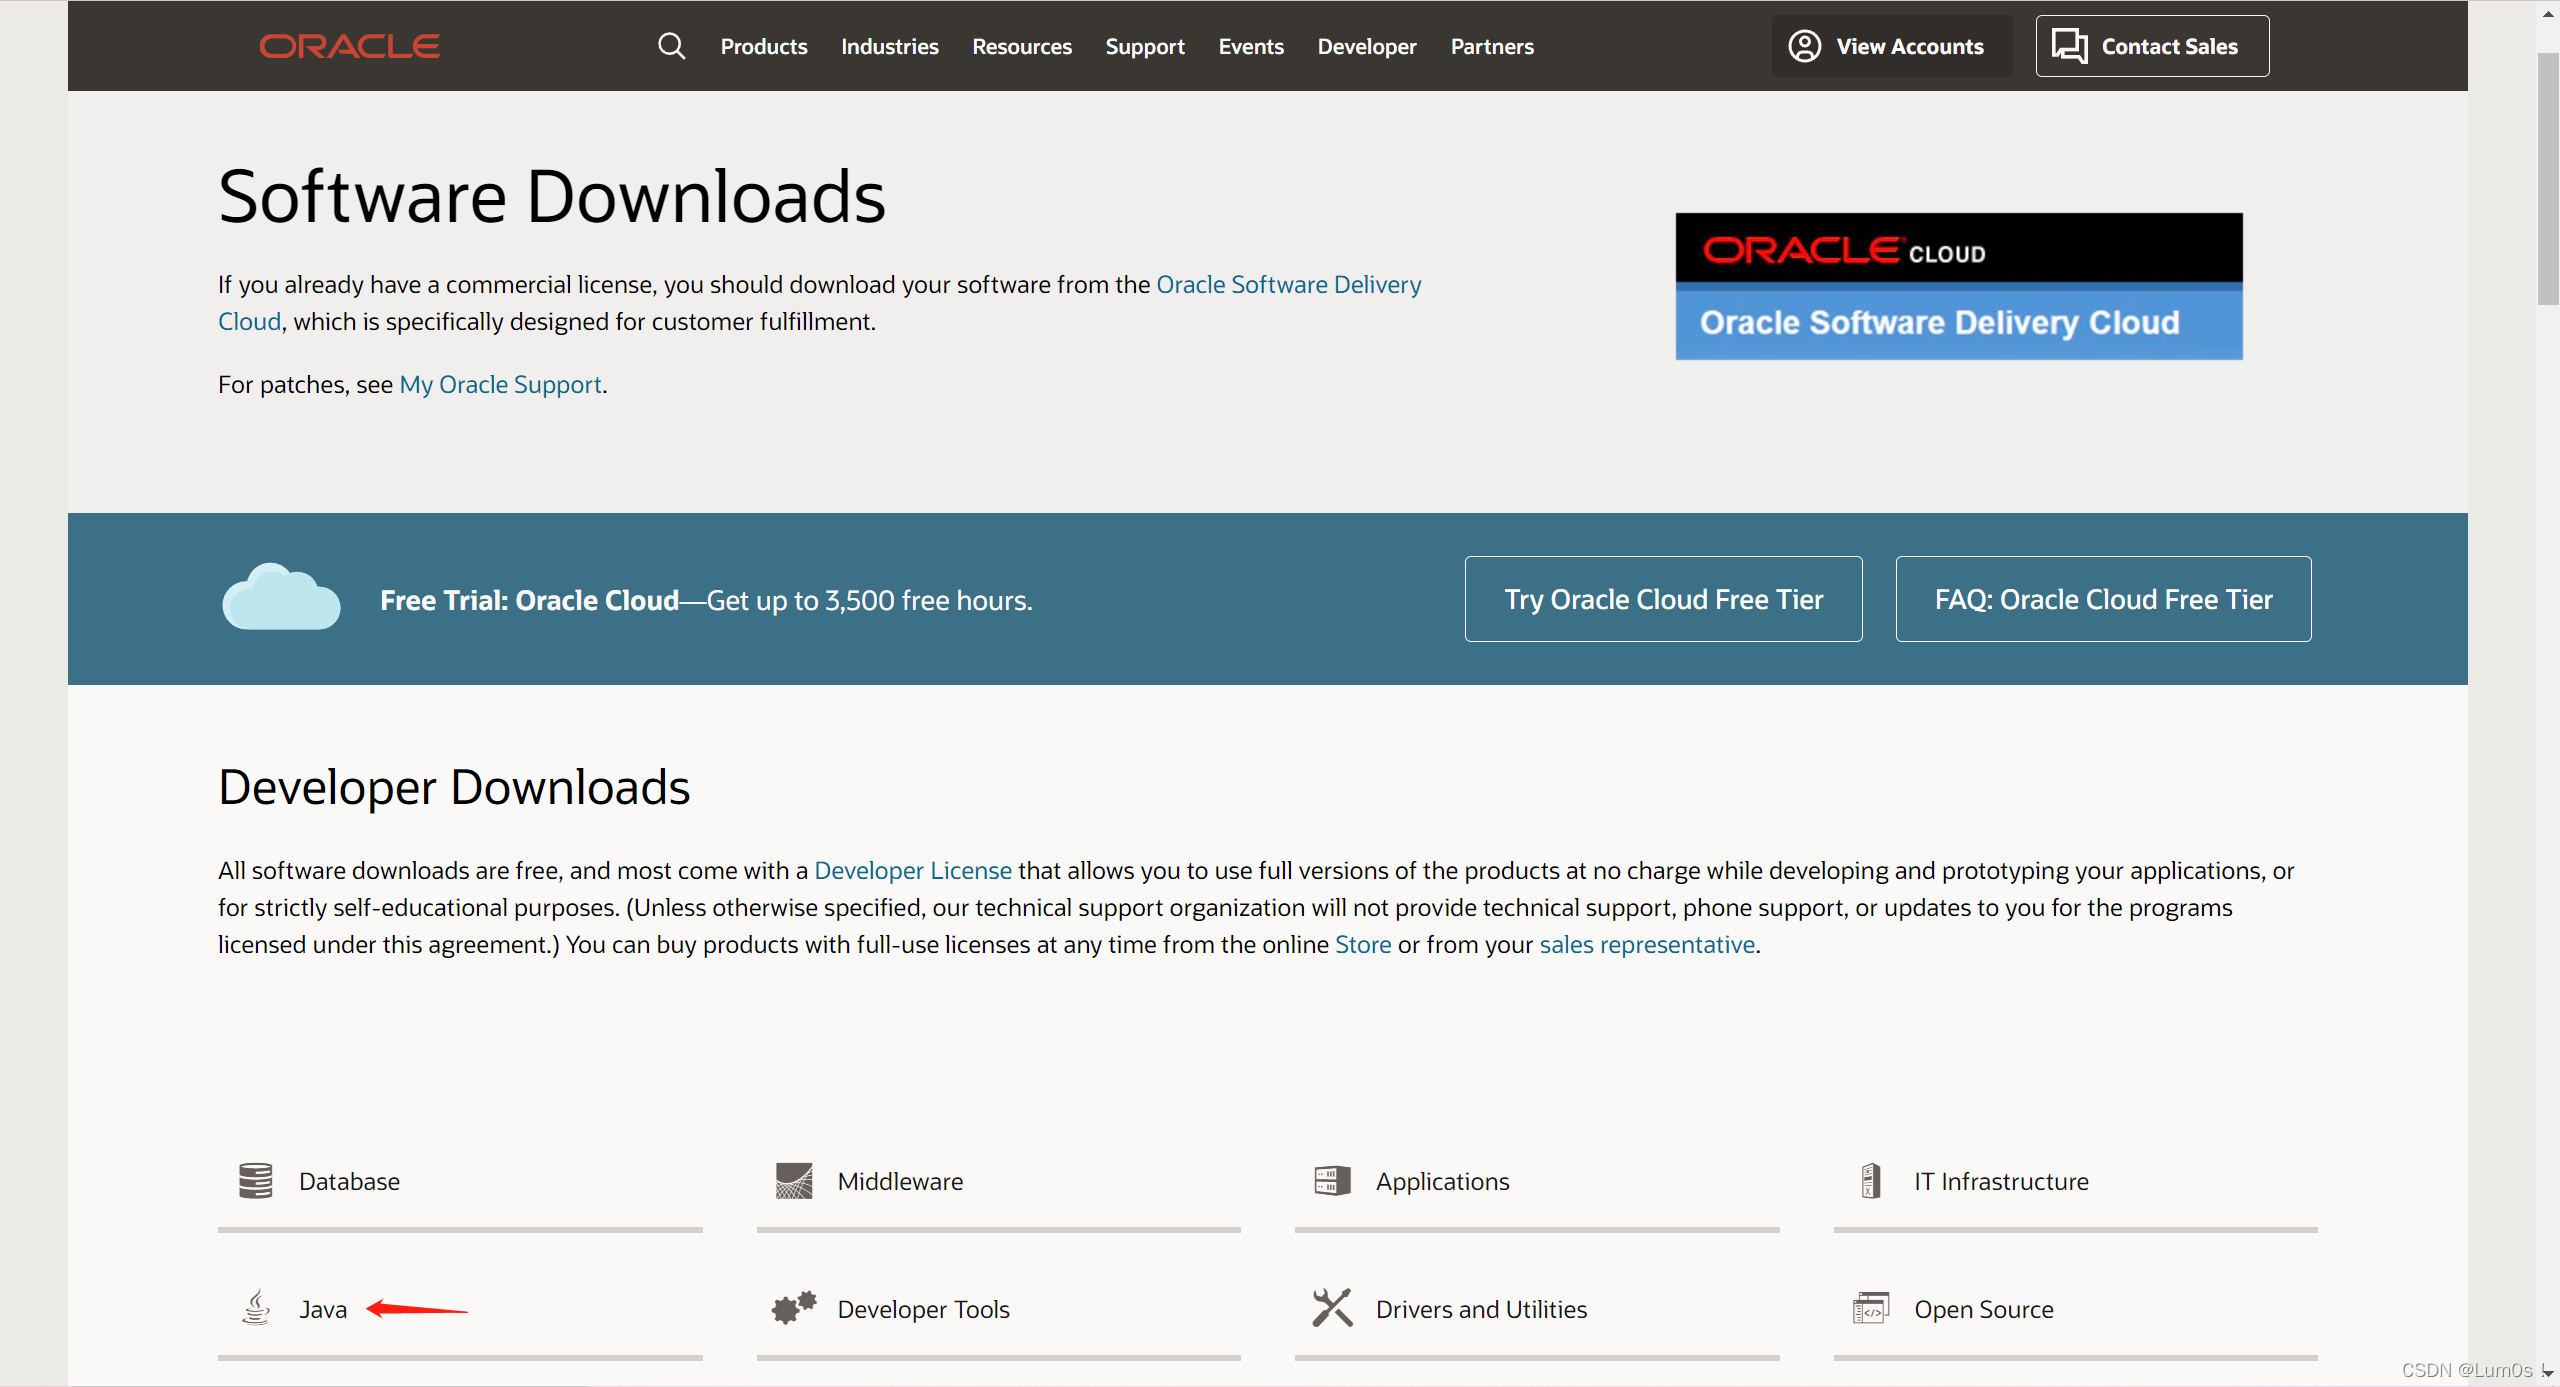Open the My Oracle Support link
Screen dimensions: 2560x1387
point(500,385)
